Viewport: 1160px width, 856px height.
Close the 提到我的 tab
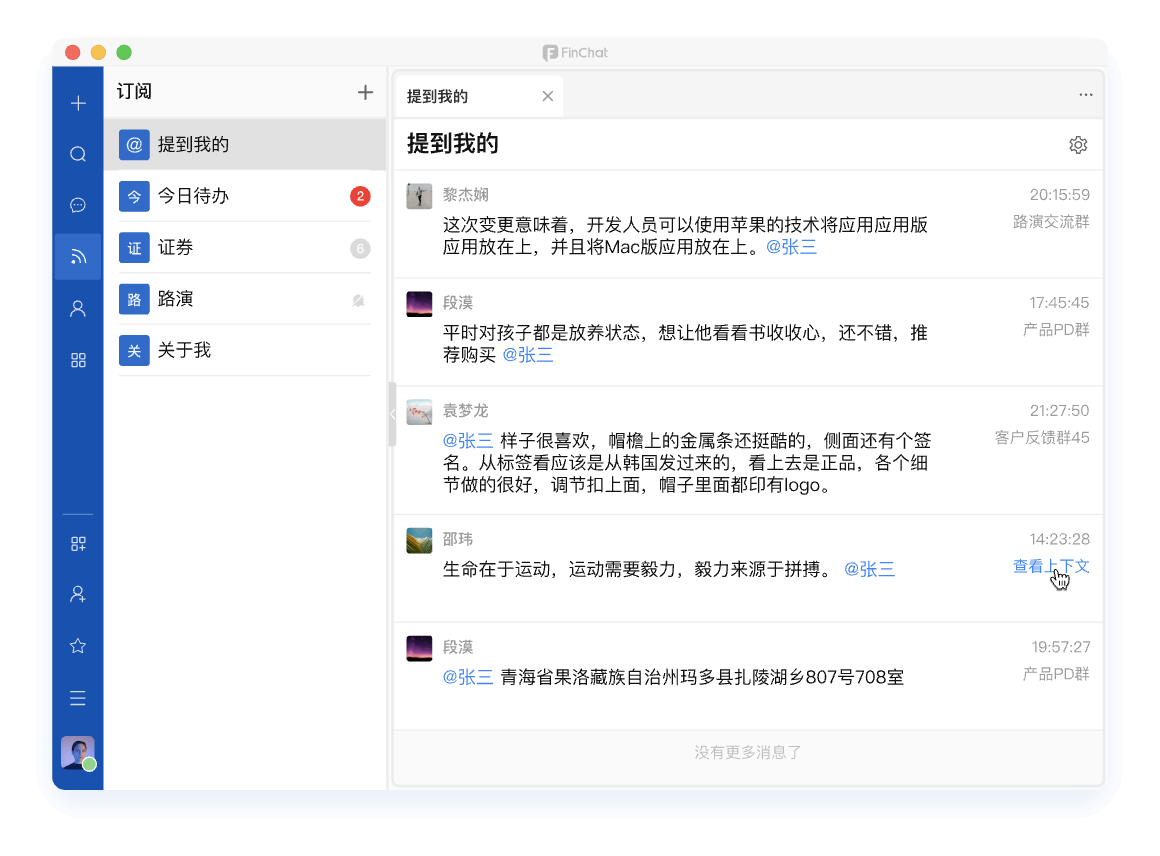tap(547, 97)
